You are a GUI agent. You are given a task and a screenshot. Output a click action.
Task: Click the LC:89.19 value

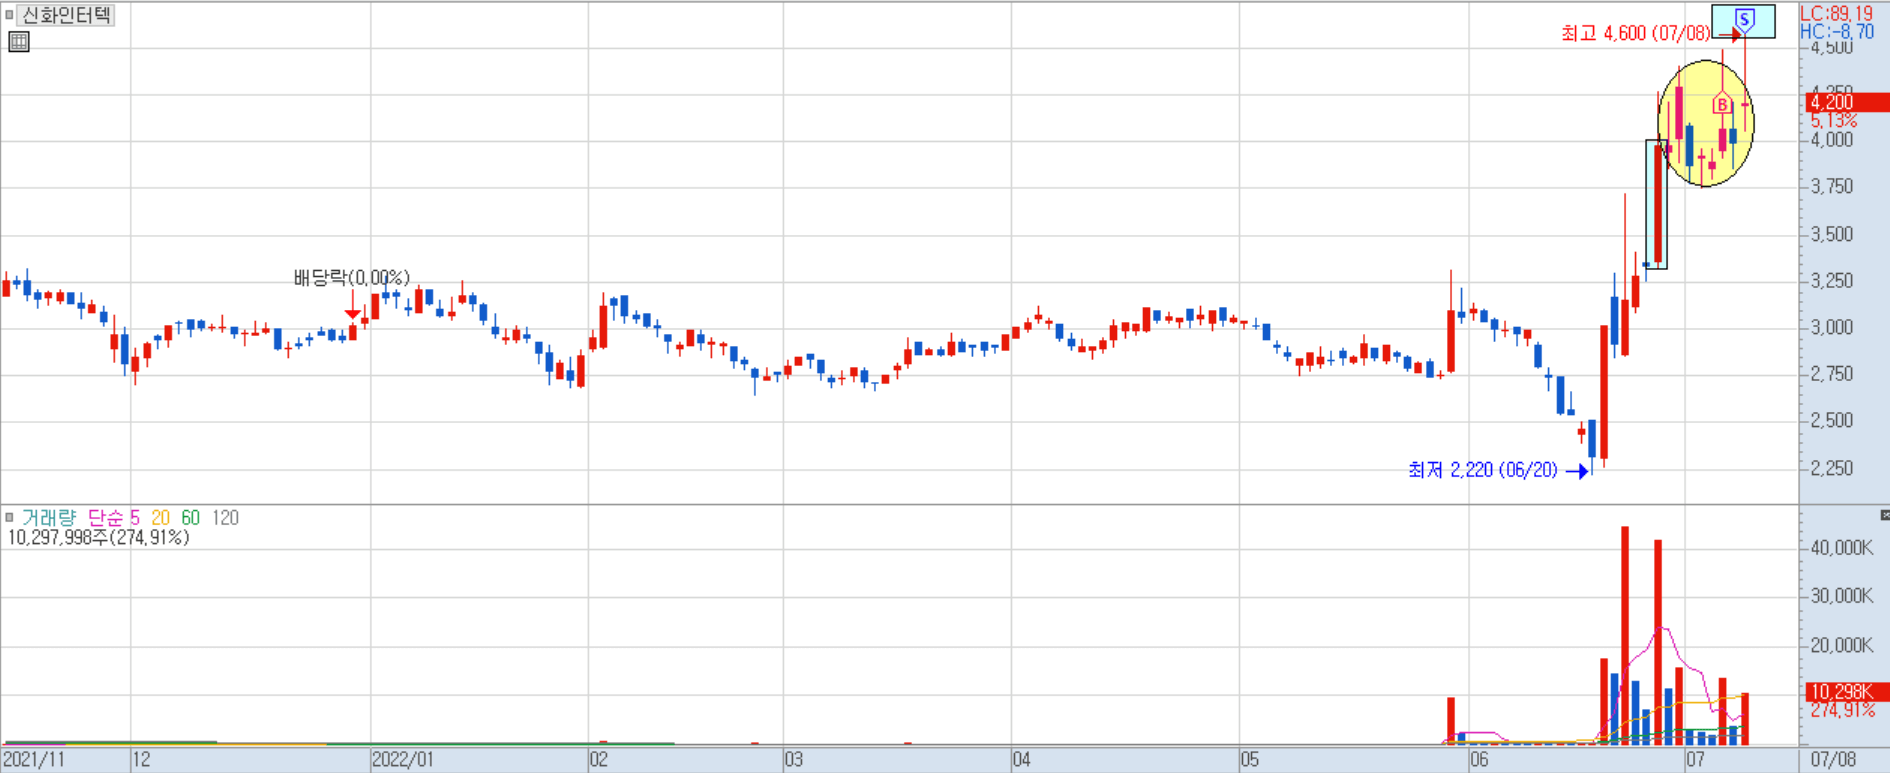pos(1837,14)
